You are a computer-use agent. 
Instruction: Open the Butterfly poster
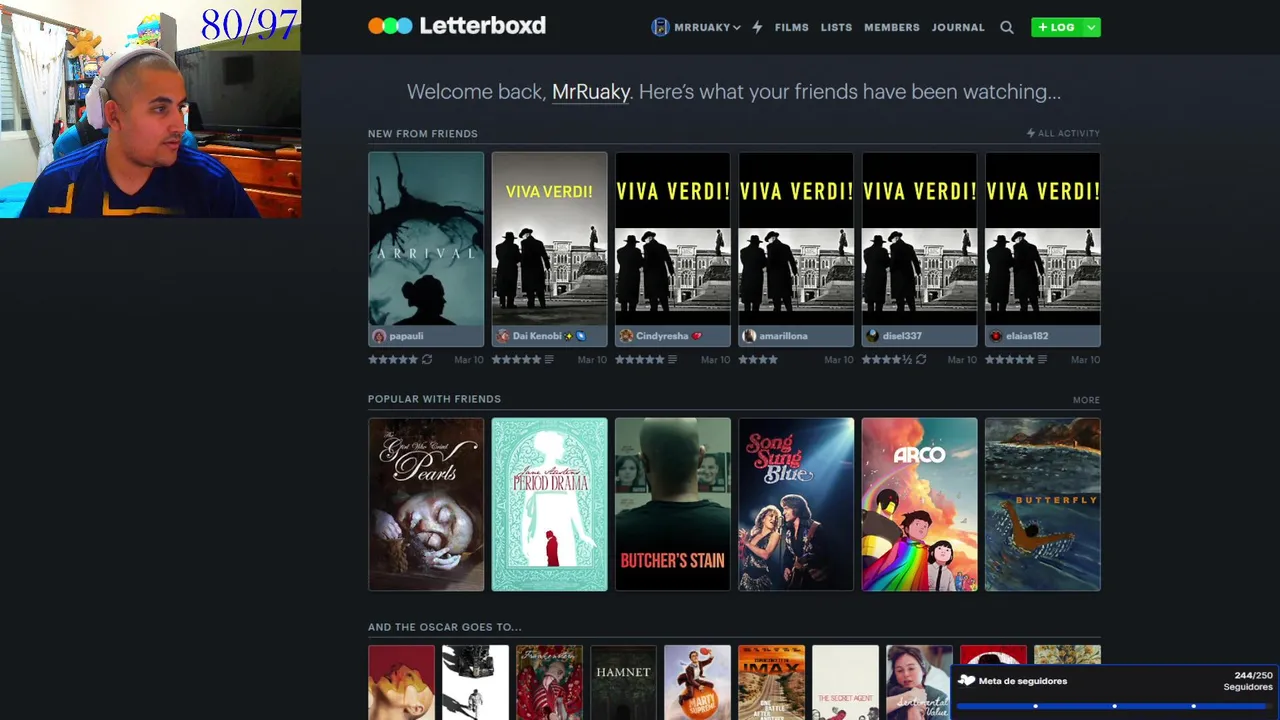[1043, 504]
